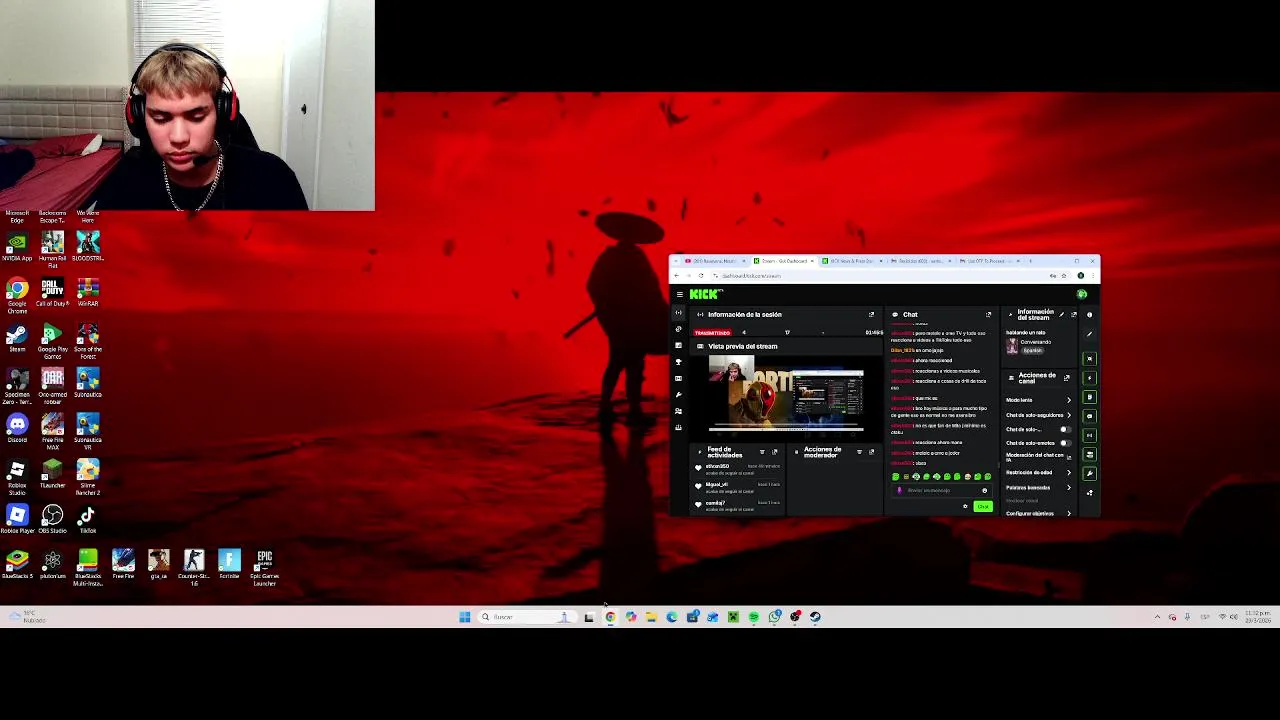
Task: Switch to the KICK News browser tab
Action: (x=853, y=261)
